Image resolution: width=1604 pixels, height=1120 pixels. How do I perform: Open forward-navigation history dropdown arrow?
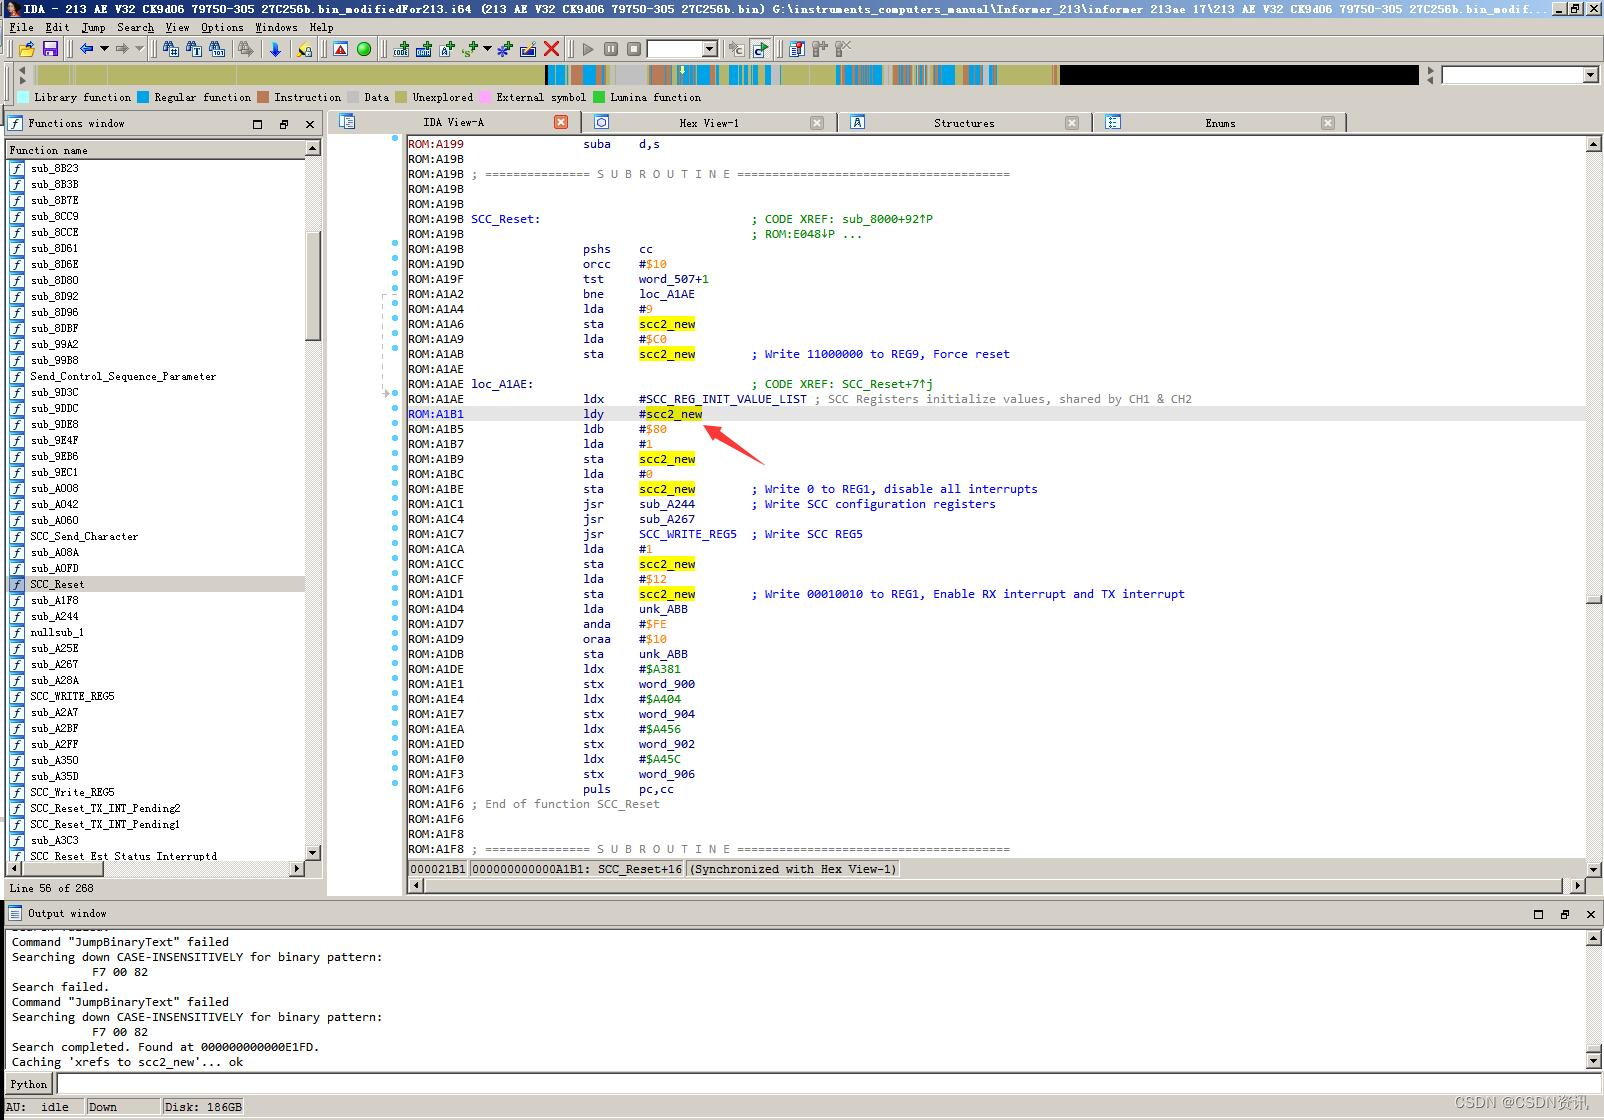coord(139,49)
